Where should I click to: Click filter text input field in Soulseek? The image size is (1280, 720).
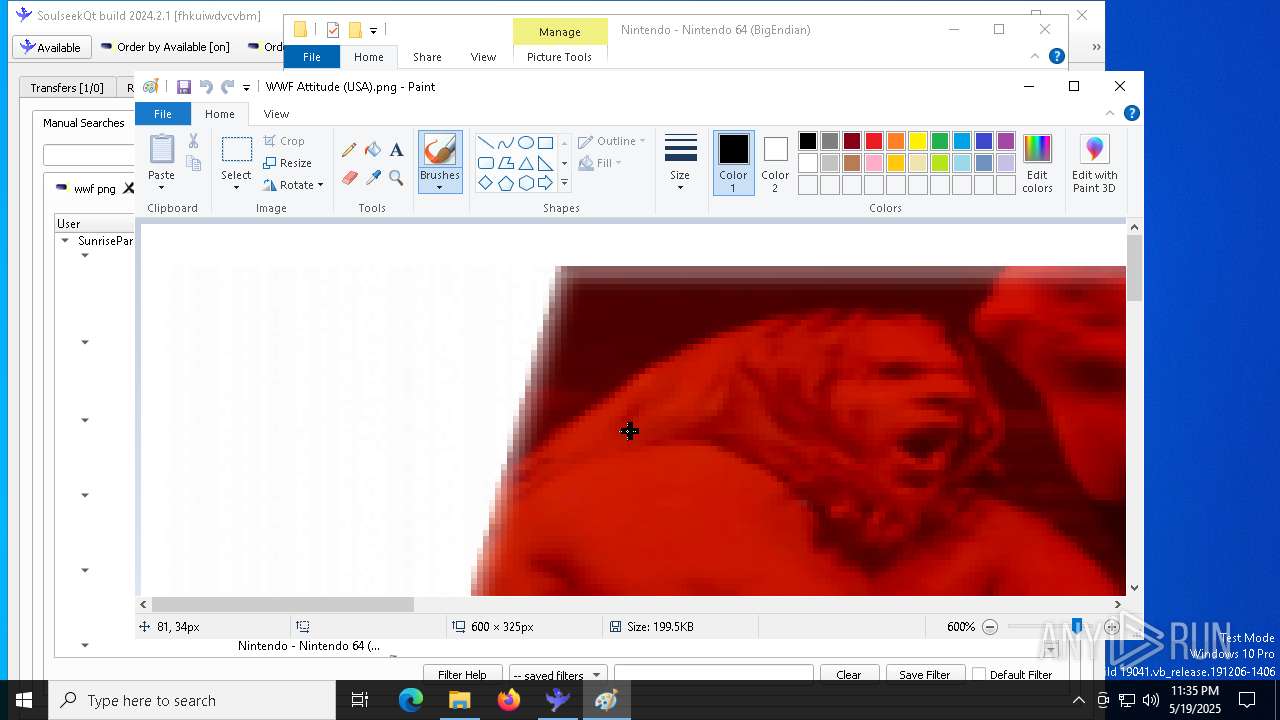713,675
